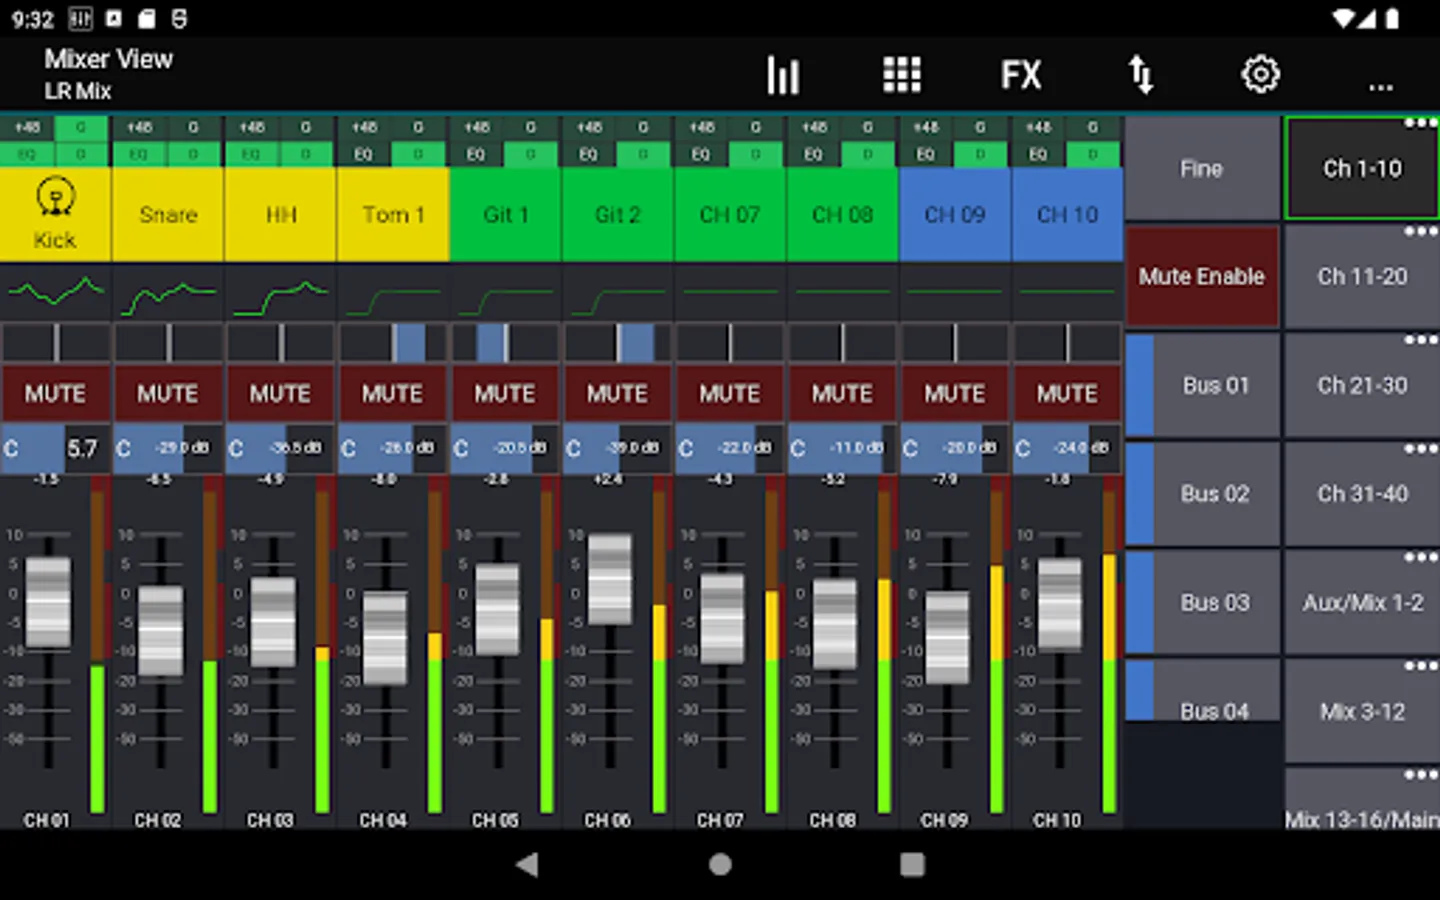
Task: Toggle the D button above CH 07
Action: click(755, 154)
